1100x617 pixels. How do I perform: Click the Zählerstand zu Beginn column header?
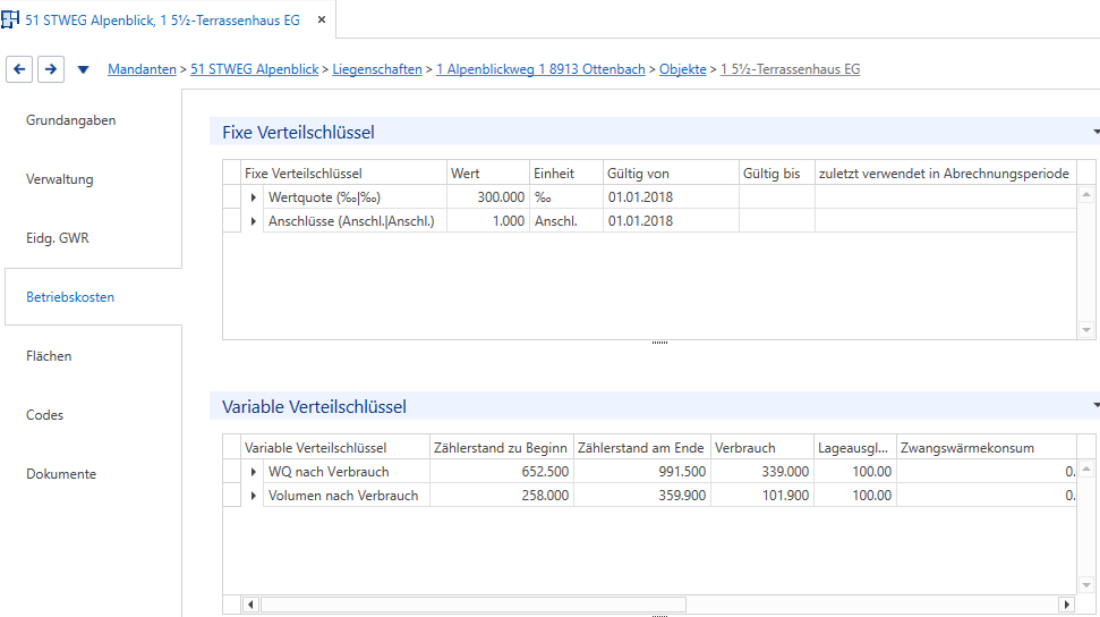(x=501, y=447)
